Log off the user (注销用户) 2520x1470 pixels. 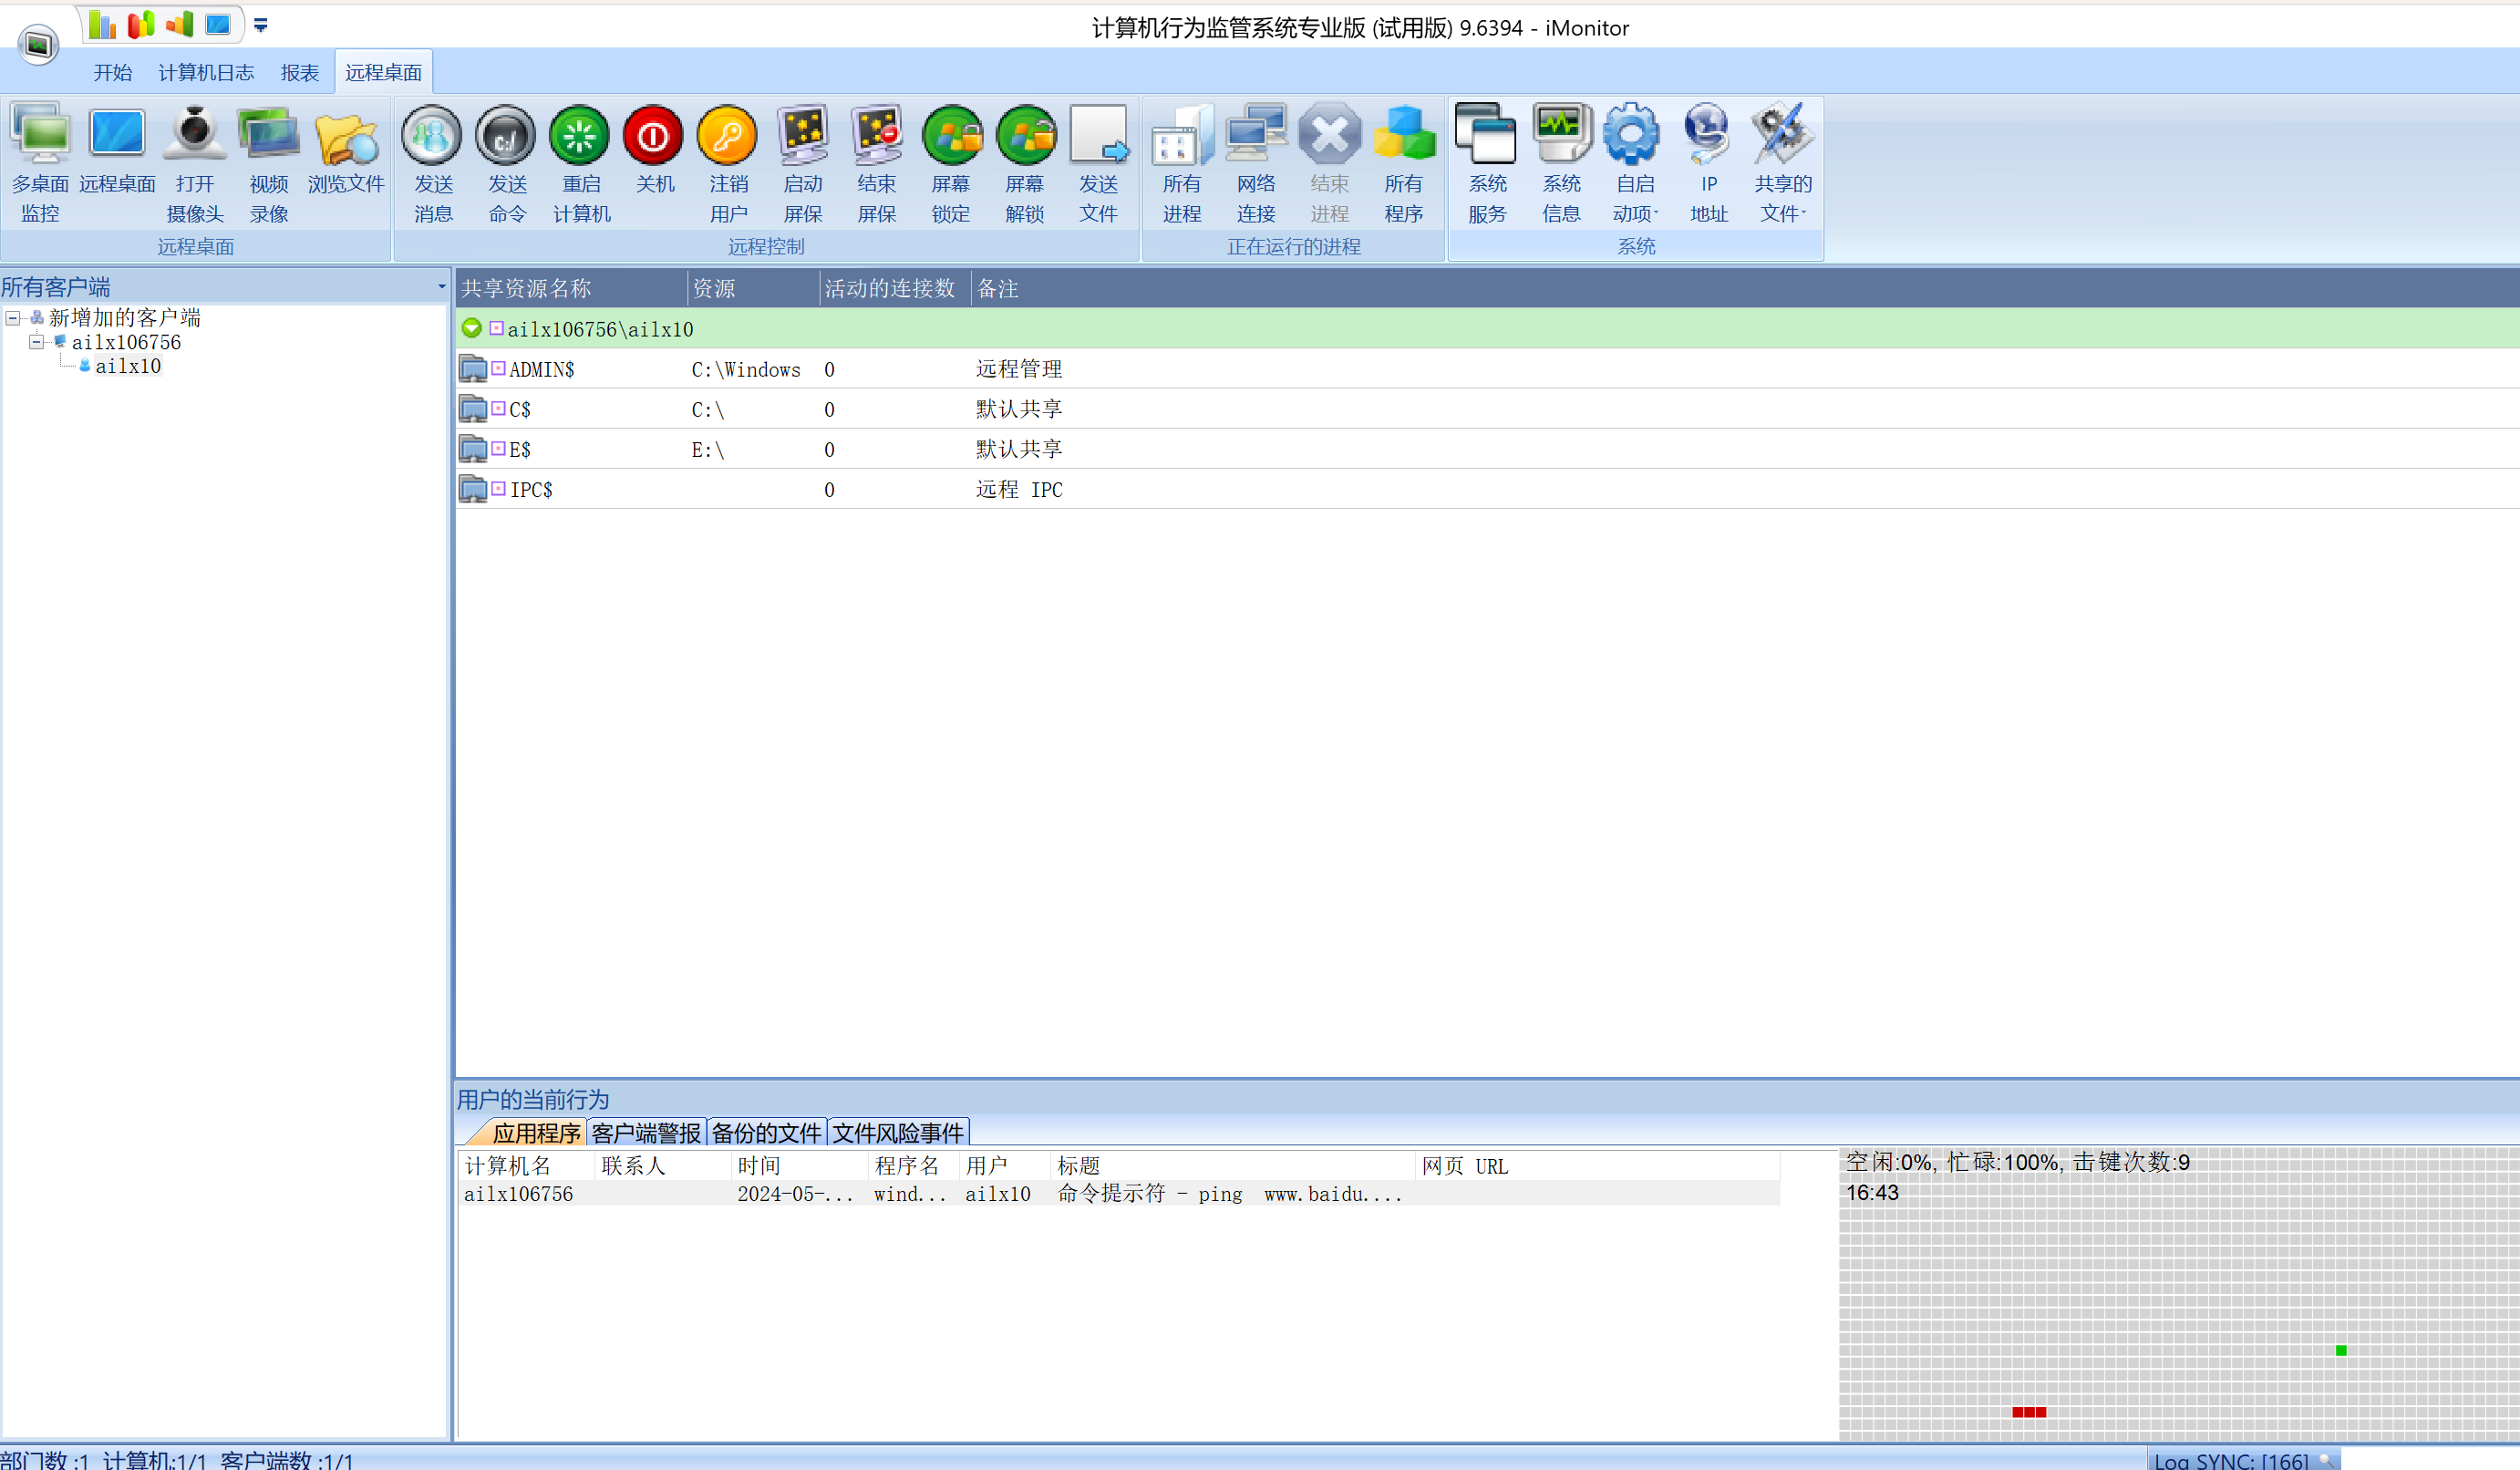[x=728, y=164]
